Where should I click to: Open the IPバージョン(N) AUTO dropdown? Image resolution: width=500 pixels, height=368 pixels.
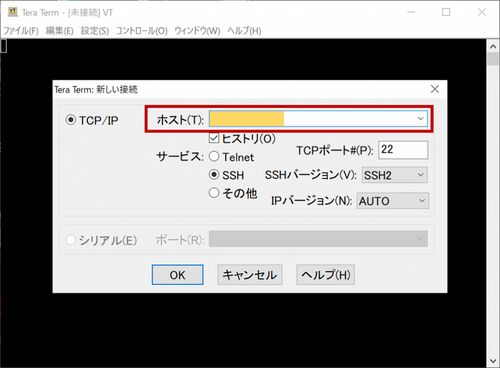tap(392, 201)
